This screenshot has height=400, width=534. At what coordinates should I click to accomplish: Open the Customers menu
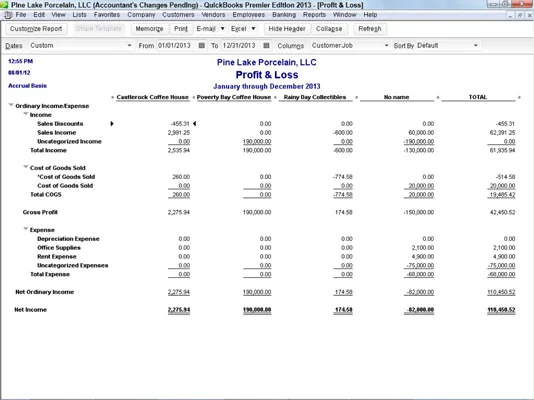pyautogui.click(x=178, y=15)
